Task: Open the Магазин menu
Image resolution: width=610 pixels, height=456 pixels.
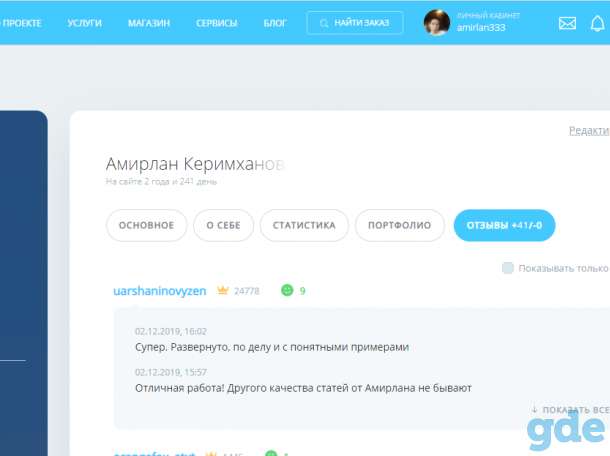Action: 149,23
